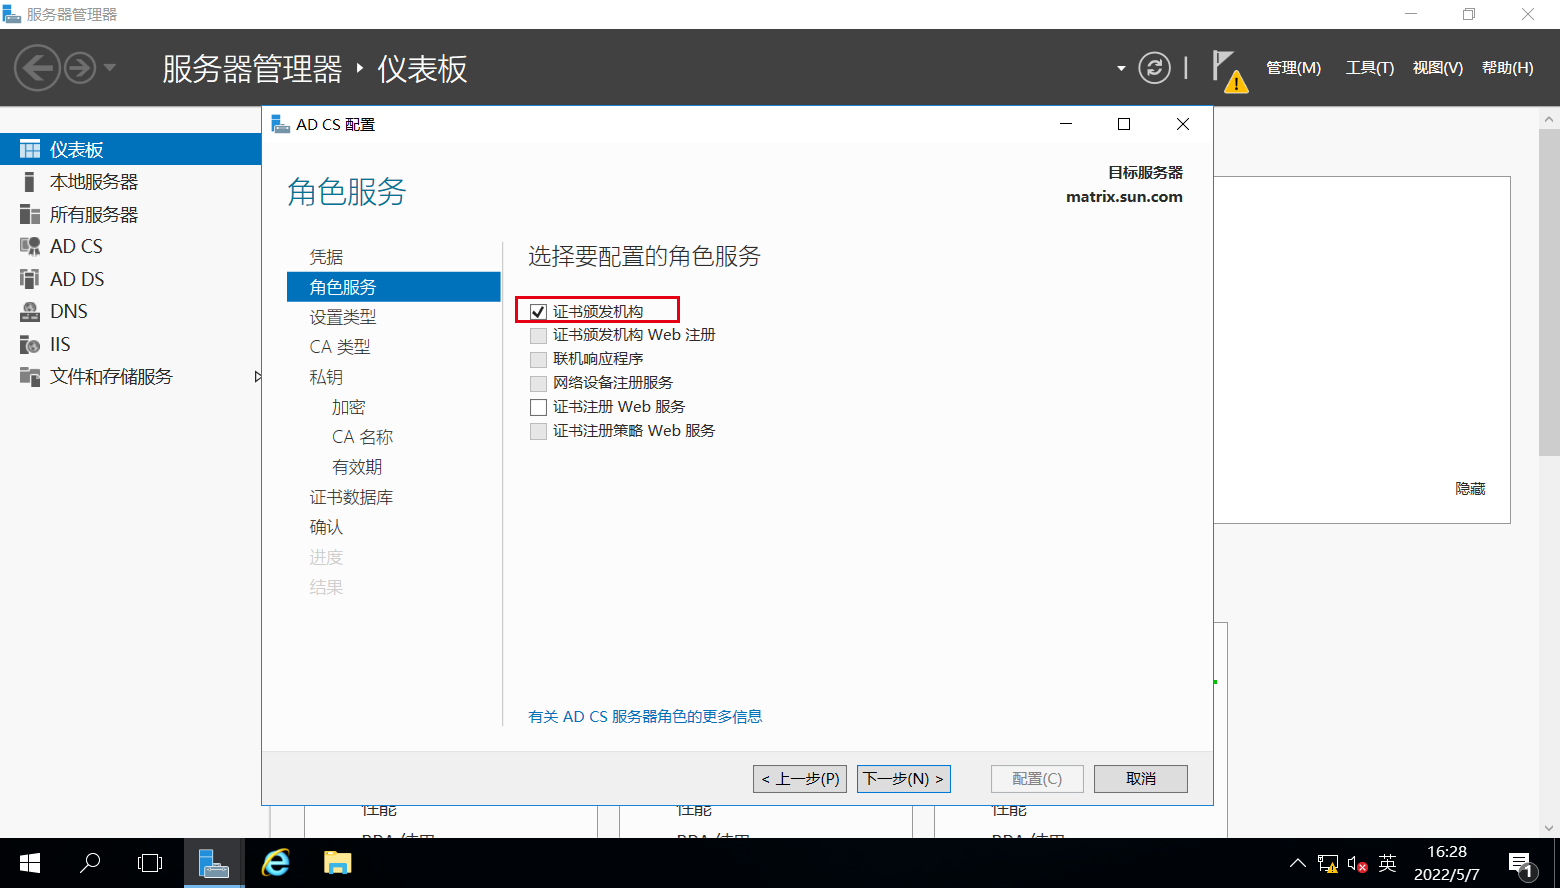This screenshot has height=888, width=1560.
Task: Open taskbar search
Action: tap(90, 863)
